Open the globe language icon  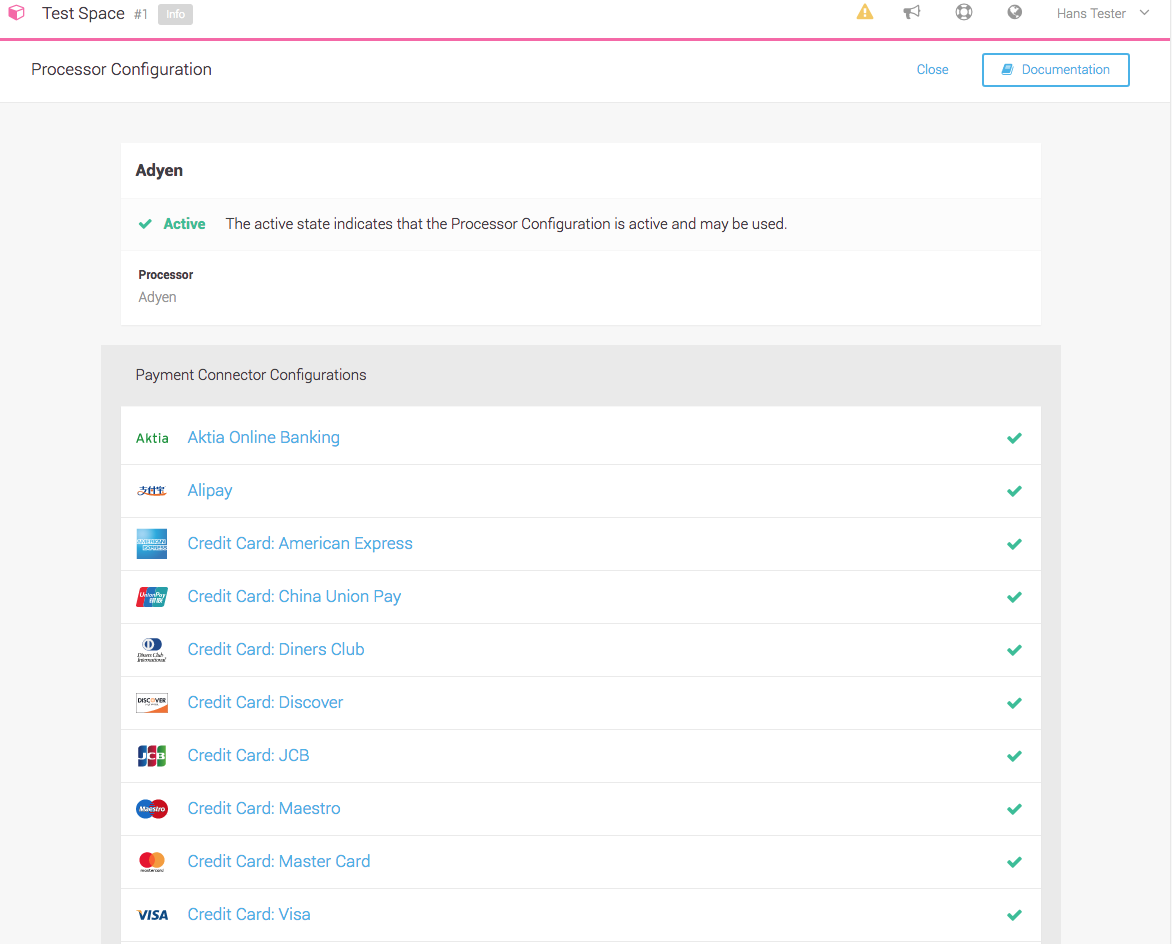(x=1014, y=12)
